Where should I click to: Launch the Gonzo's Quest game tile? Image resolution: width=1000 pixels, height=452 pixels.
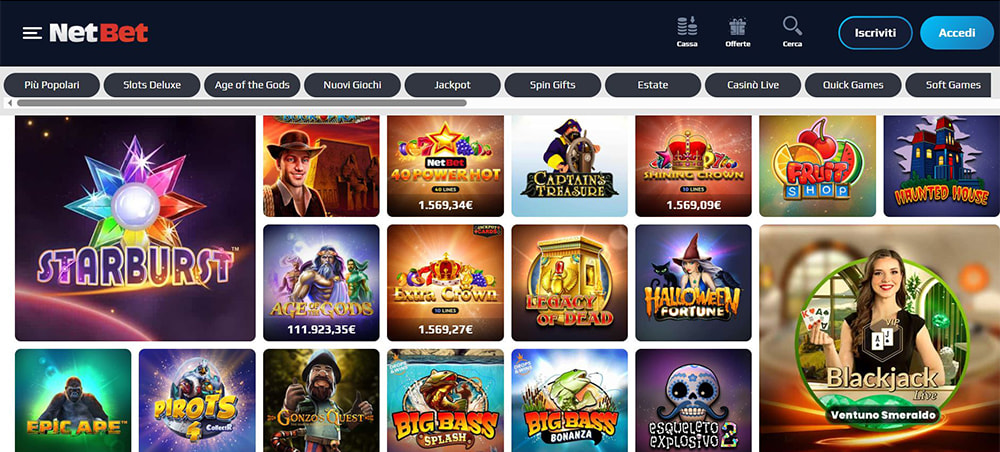click(x=321, y=400)
